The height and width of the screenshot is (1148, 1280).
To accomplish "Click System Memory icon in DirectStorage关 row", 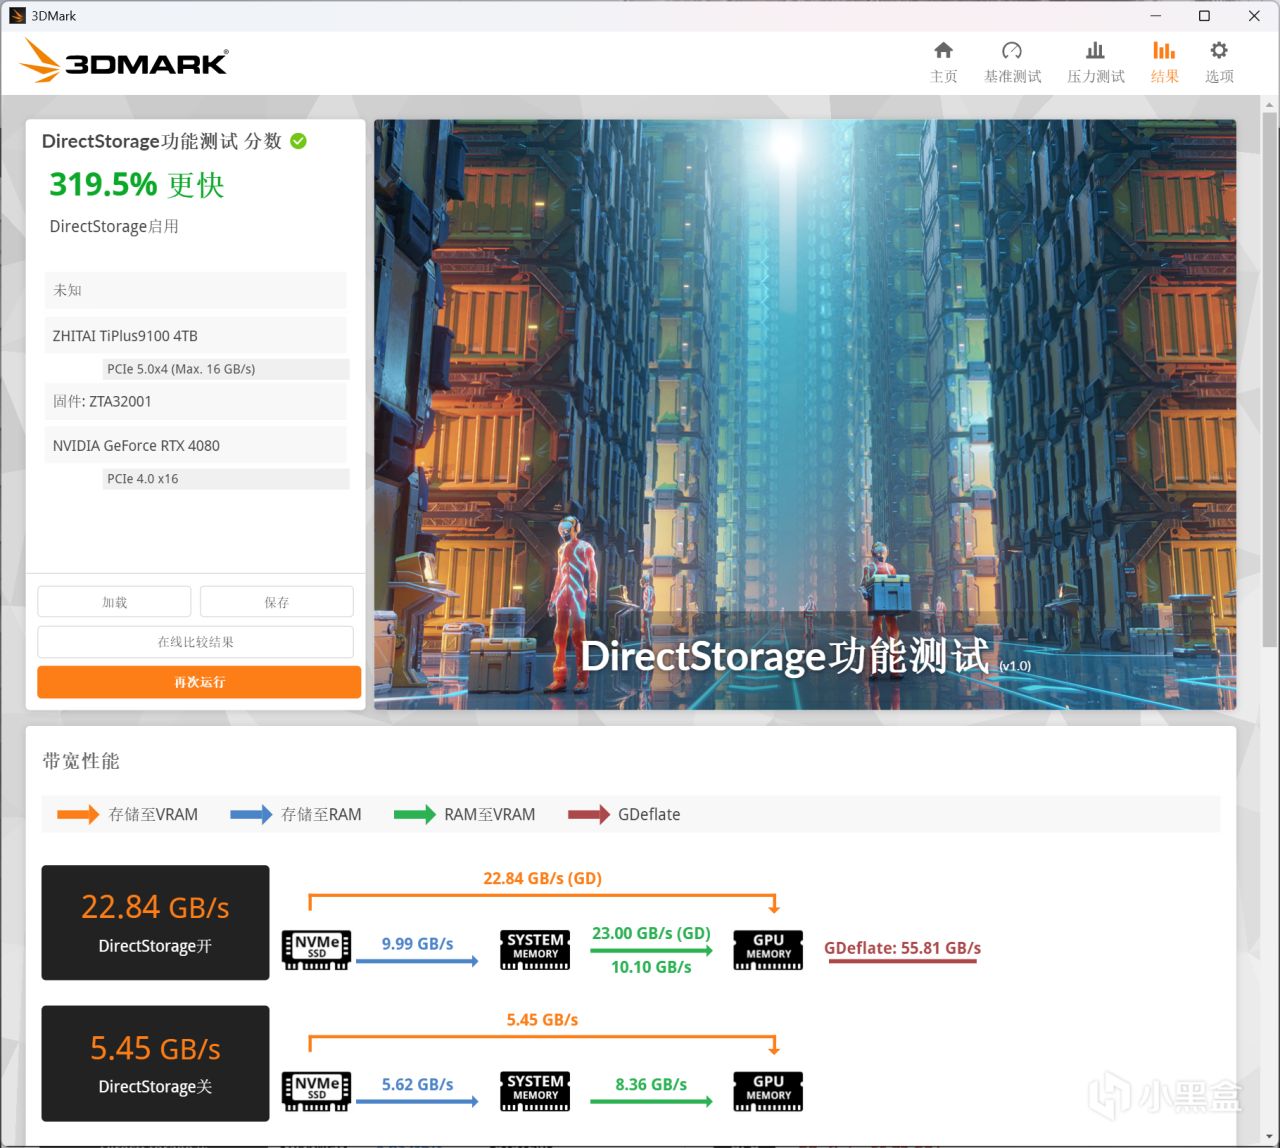I will tap(535, 1091).
